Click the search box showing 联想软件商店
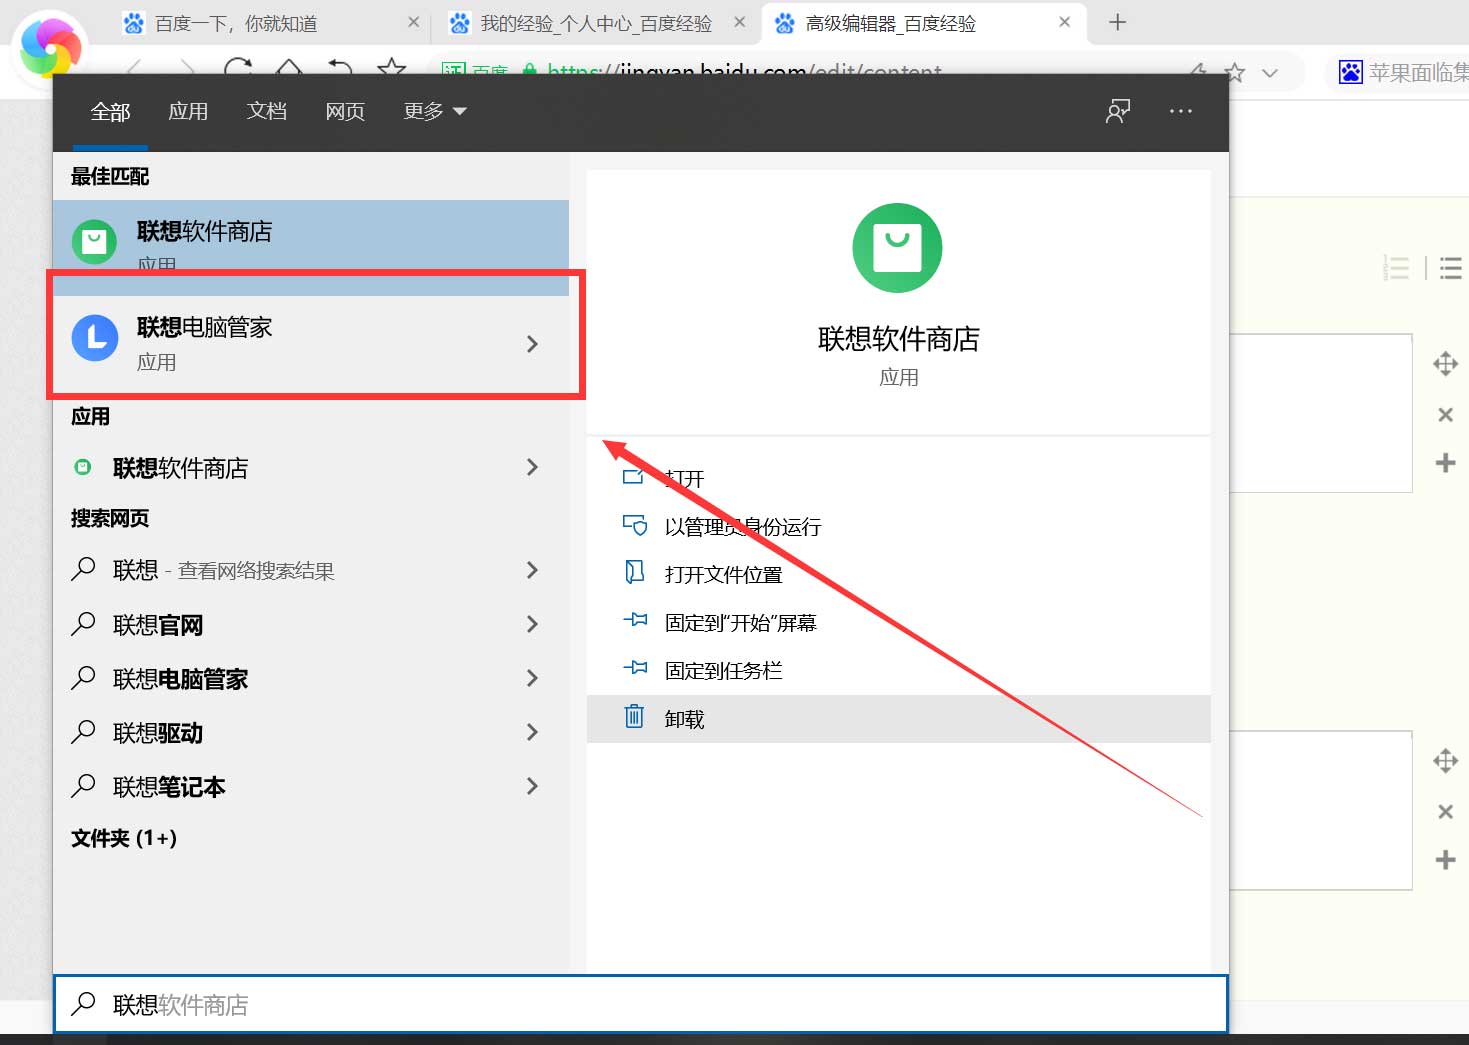Image resolution: width=1469 pixels, height=1045 pixels. click(x=640, y=1004)
